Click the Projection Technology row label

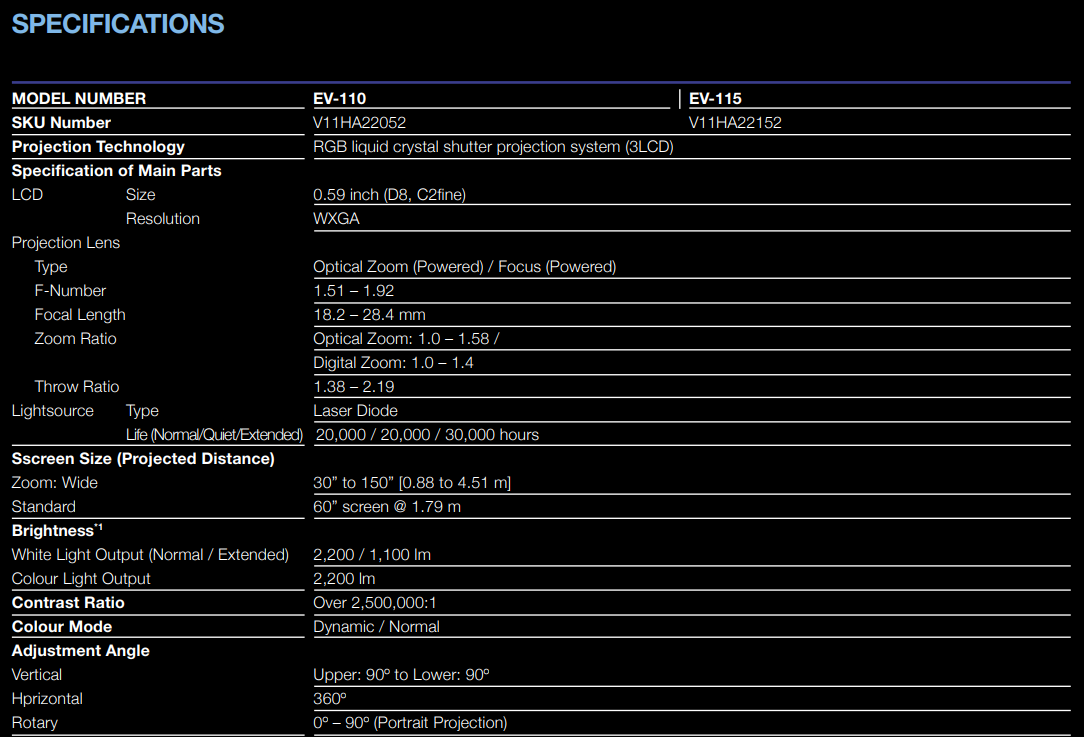[98, 146]
